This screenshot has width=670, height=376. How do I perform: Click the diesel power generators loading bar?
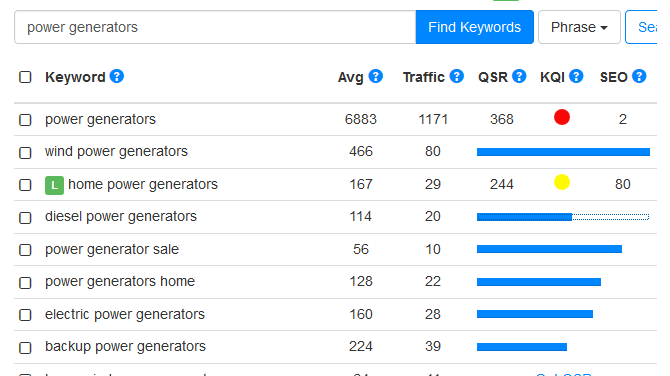563,217
